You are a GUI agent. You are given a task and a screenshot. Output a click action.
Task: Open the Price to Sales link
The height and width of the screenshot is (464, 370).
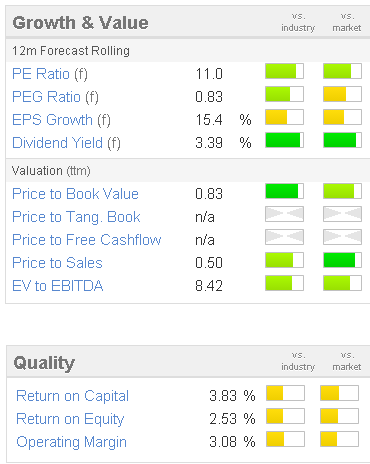(x=57, y=263)
